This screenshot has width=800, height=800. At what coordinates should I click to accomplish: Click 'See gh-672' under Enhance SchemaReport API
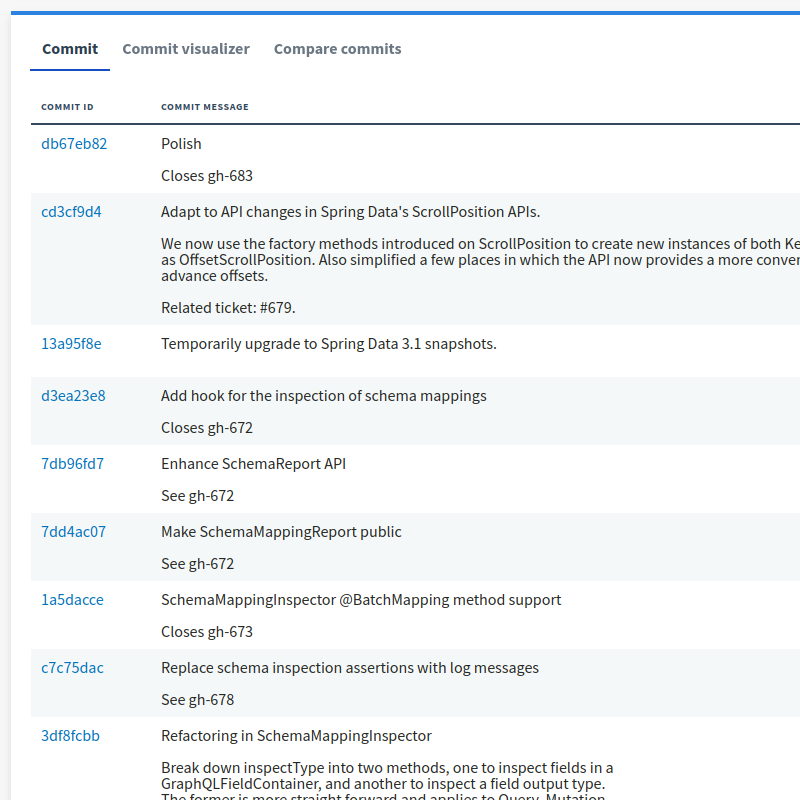click(x=197, y=496)
